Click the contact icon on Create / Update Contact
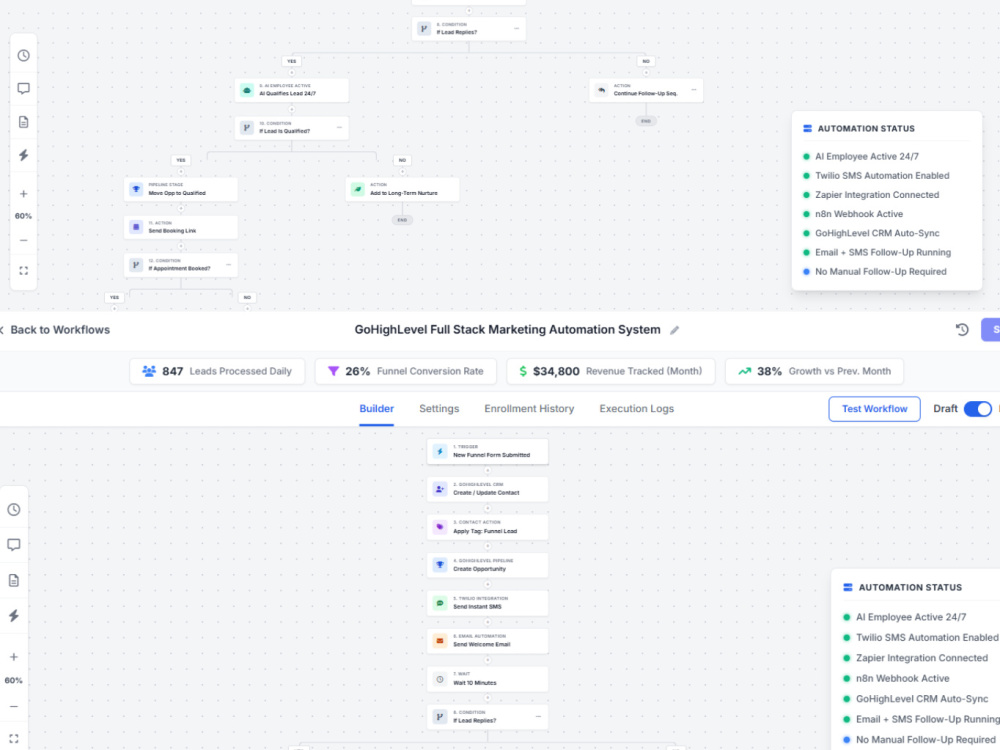This screenshot has width=1000, height=750. (439, 489)
